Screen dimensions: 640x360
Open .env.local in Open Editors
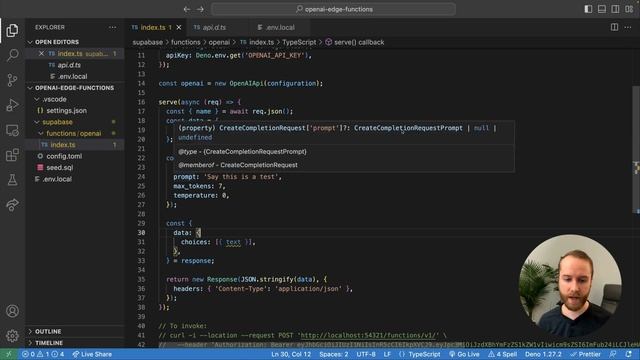click(72, 76)
